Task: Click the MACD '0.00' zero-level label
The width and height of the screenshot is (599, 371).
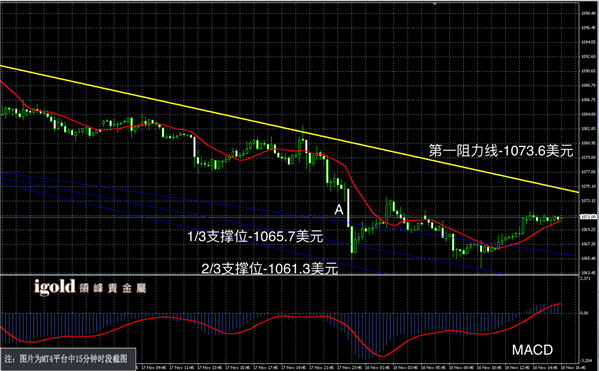Action: [584, 313]
